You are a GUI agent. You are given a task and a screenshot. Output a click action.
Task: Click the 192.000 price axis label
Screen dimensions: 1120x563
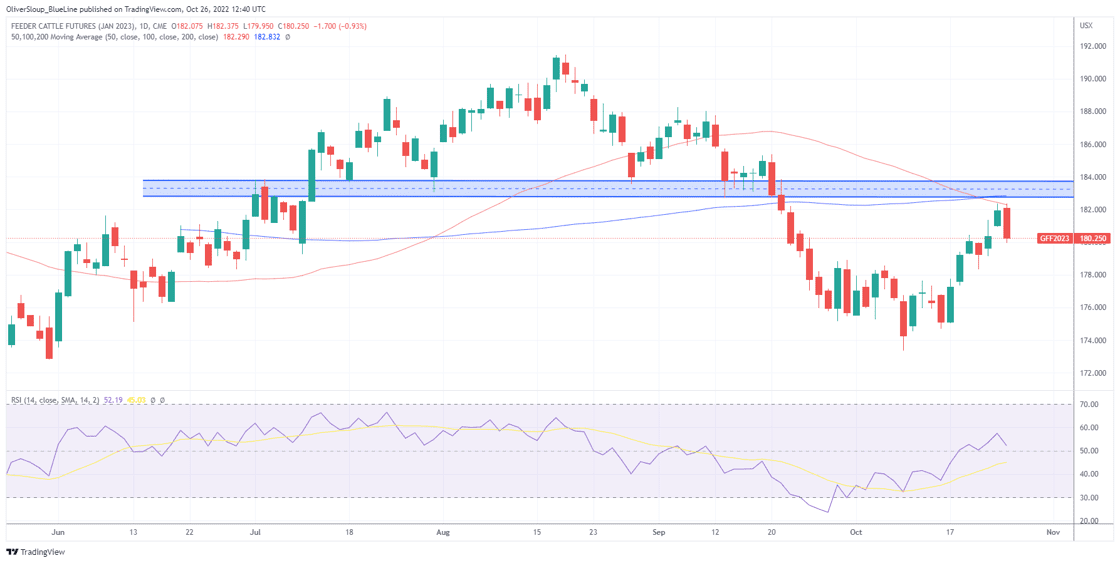point(1091,46)
